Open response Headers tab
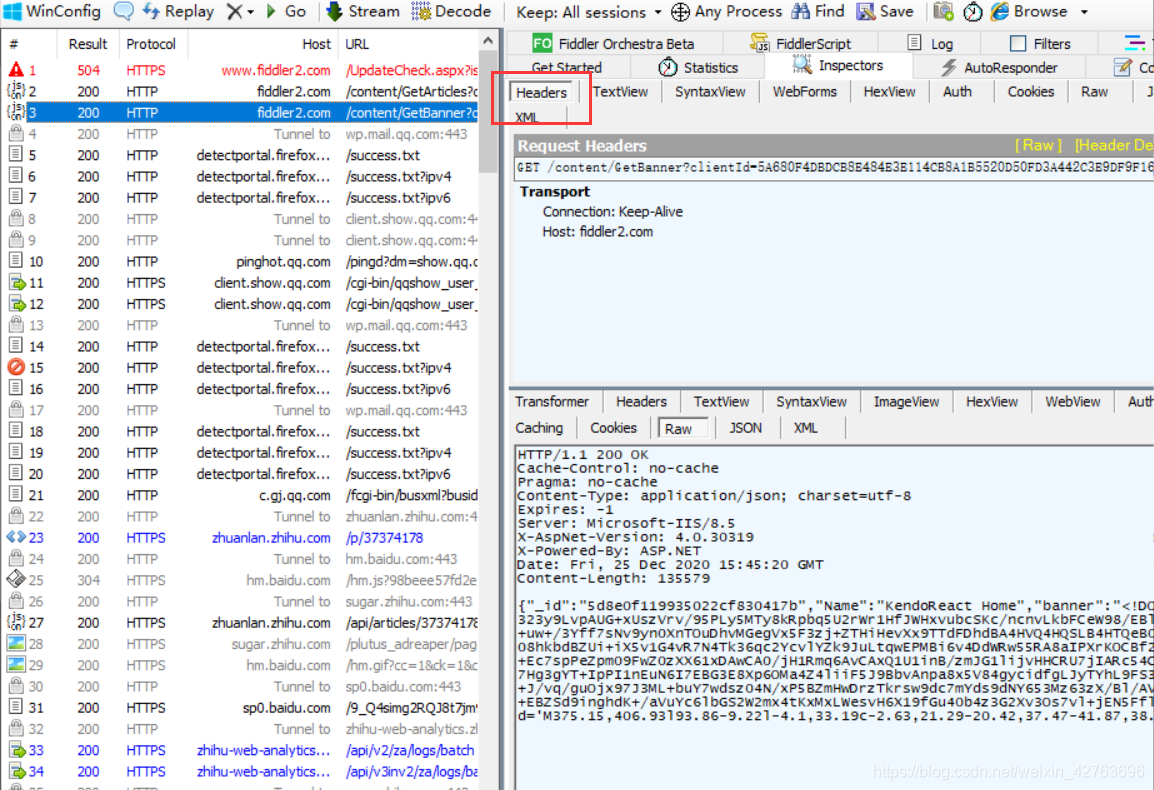The width and height of the screenshot is (1154, 790). point(641,402)
